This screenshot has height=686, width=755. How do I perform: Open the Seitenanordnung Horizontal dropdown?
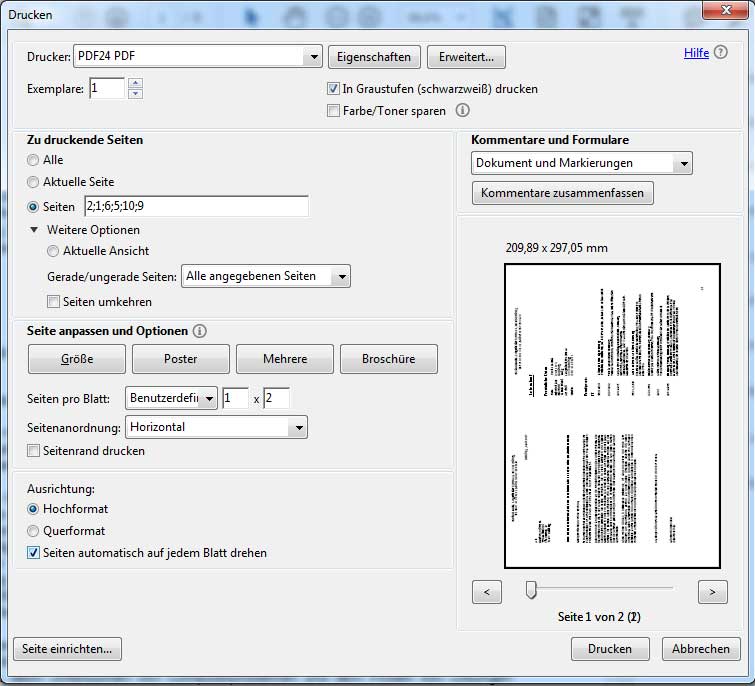(216, 427)
